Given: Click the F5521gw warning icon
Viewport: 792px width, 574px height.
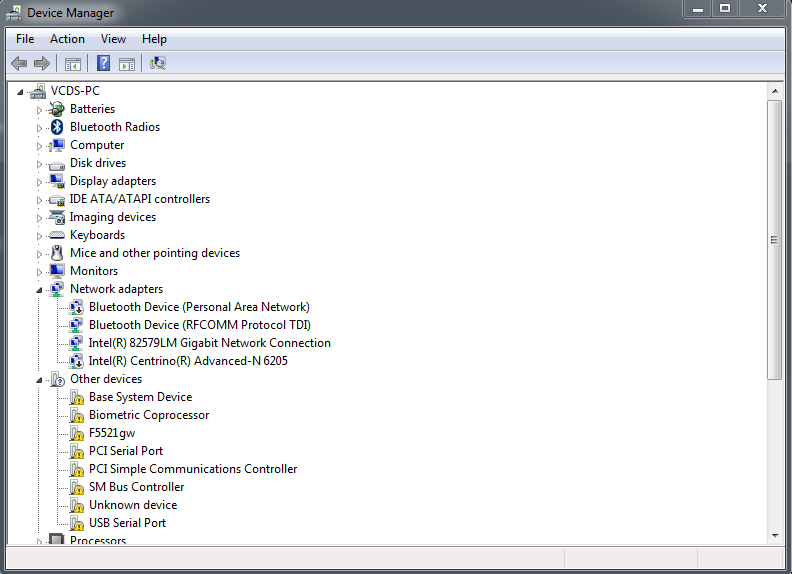Looking at the screenshot, I should point(76,433).
